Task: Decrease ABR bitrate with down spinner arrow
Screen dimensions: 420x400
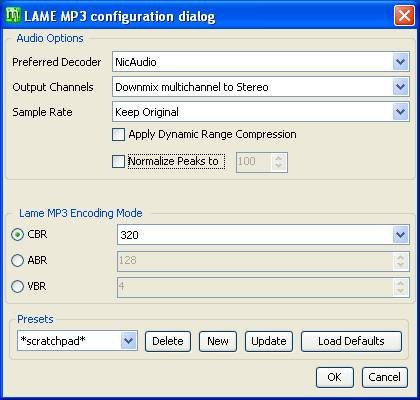Action: (401, 265)
